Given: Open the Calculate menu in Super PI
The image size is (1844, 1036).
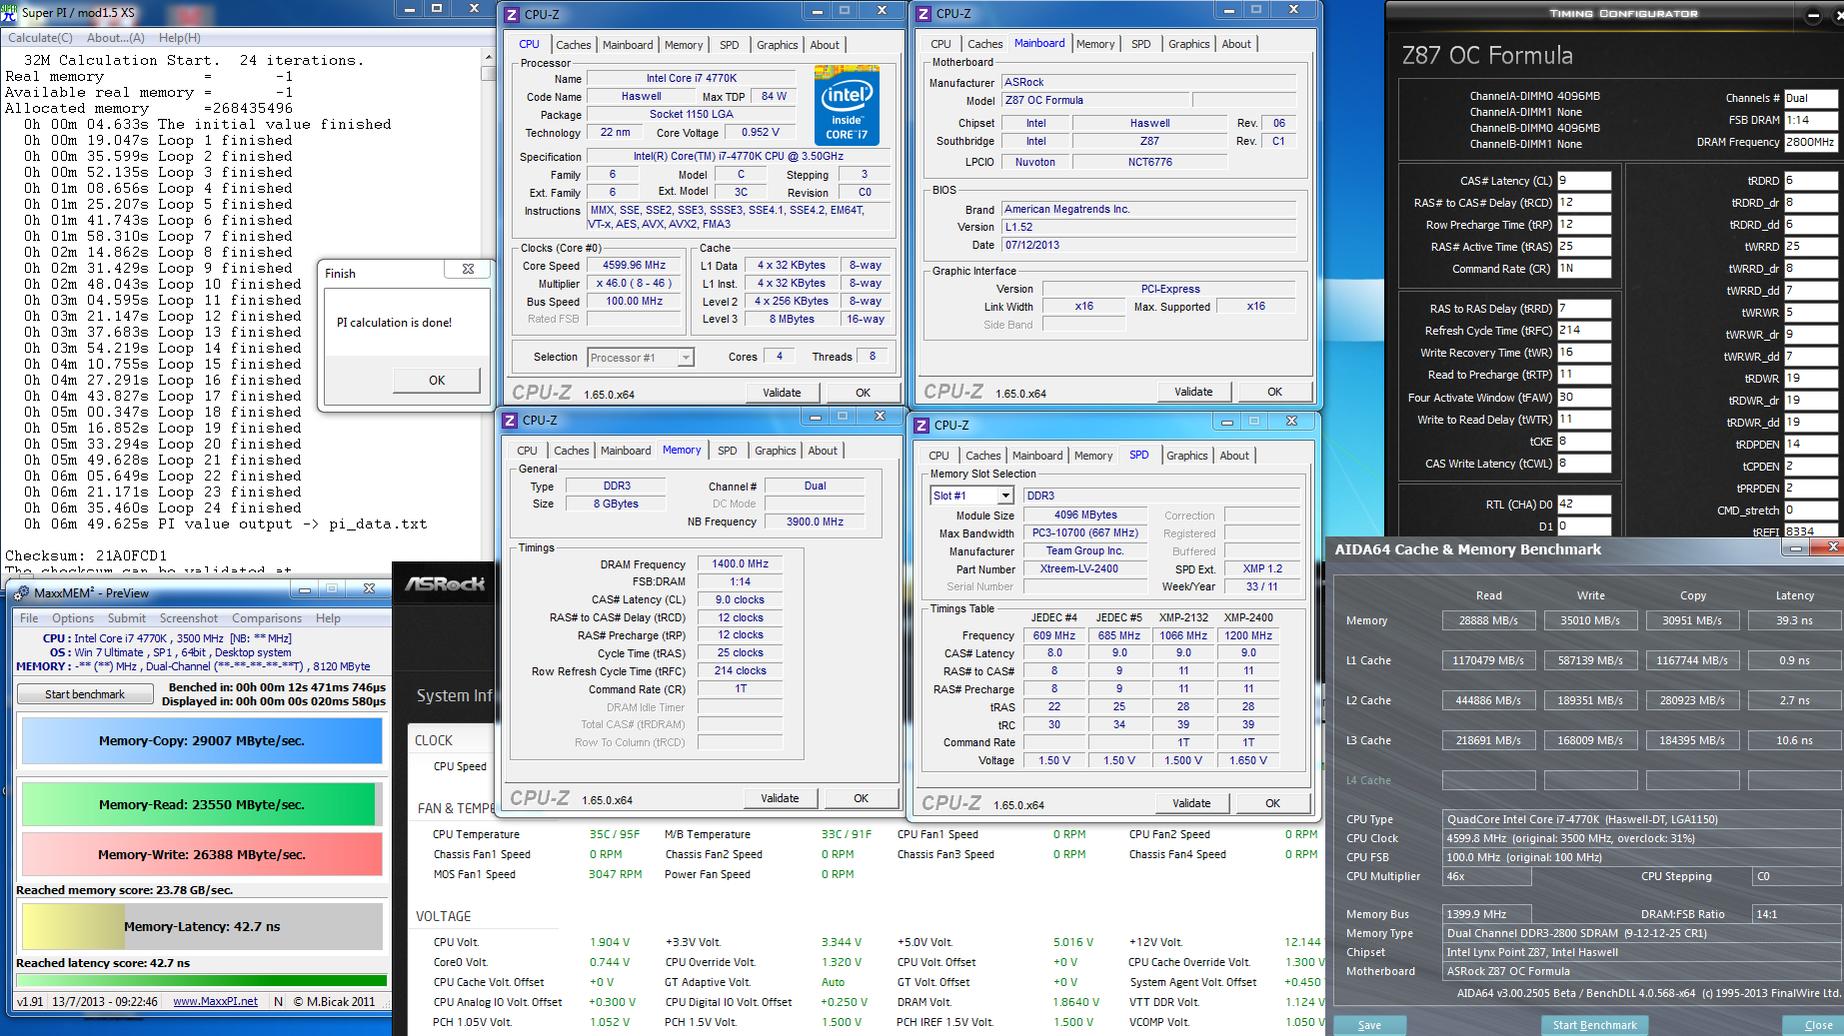Looking at the screenshot, I should (40, 38).
